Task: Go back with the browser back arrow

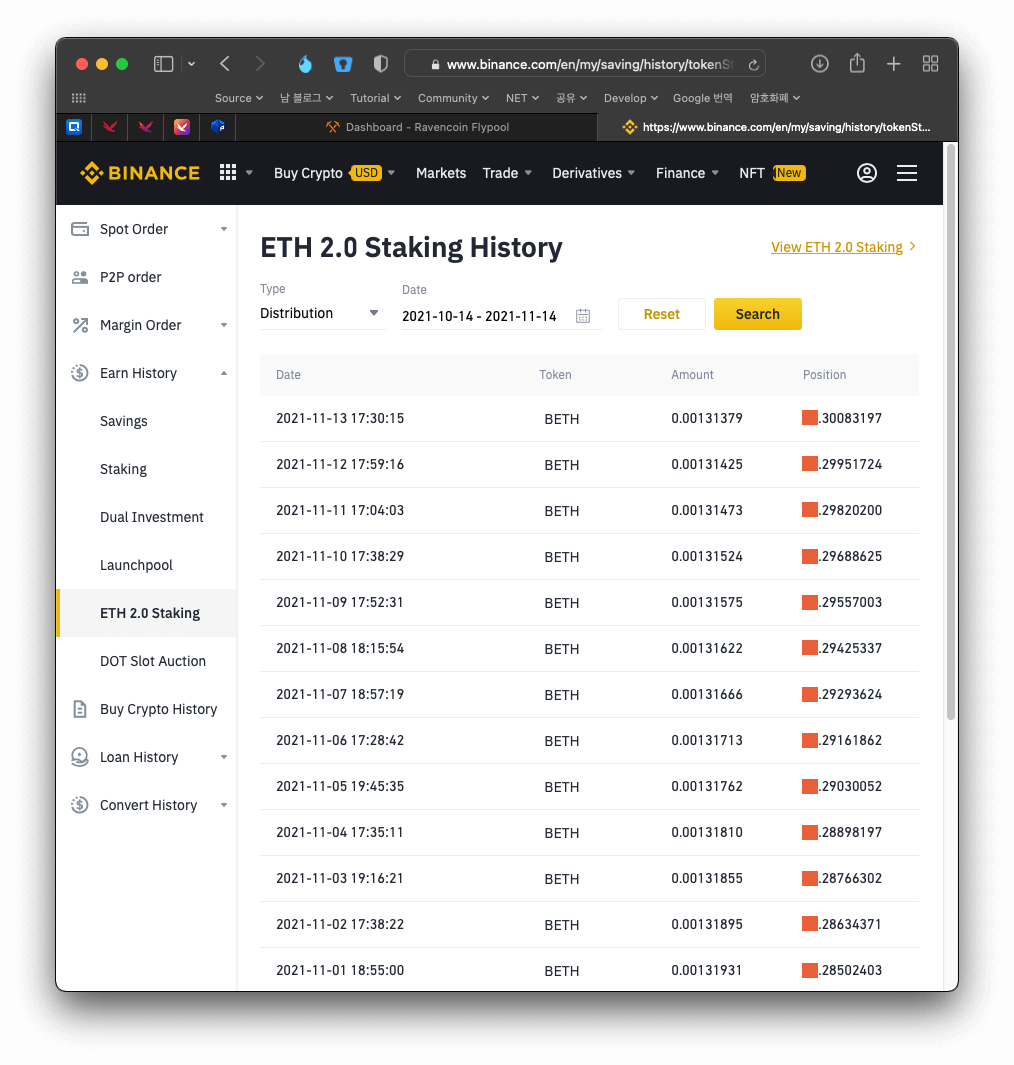Action: coord(225,64)
